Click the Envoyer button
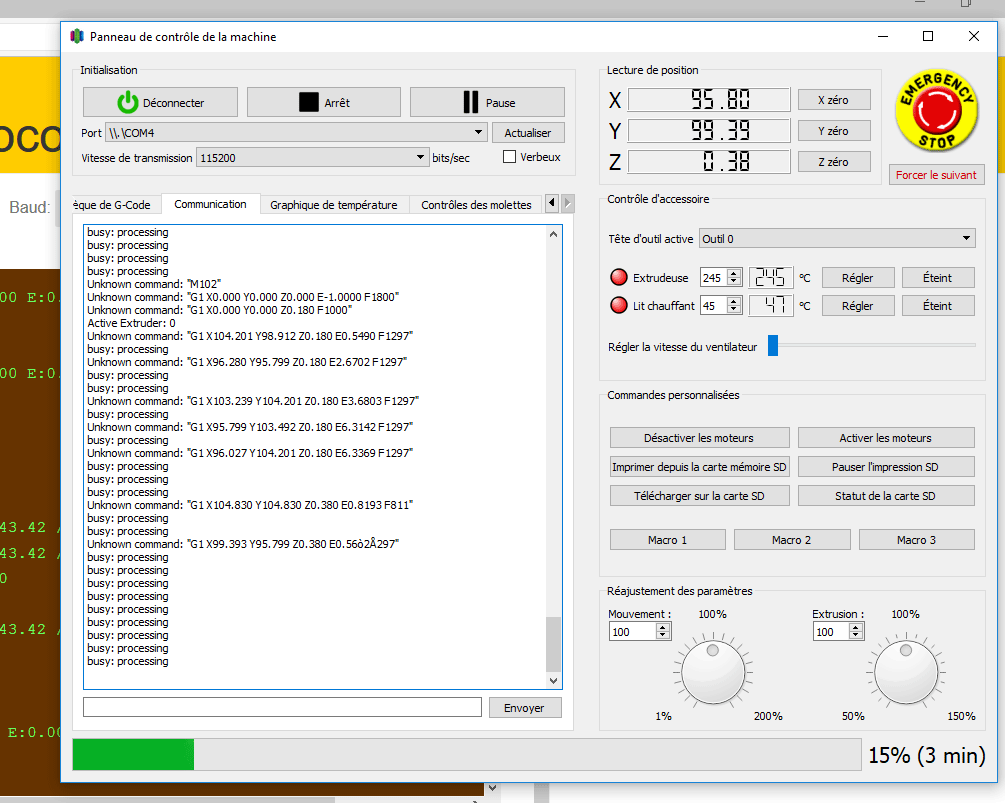 pos(524,708)
